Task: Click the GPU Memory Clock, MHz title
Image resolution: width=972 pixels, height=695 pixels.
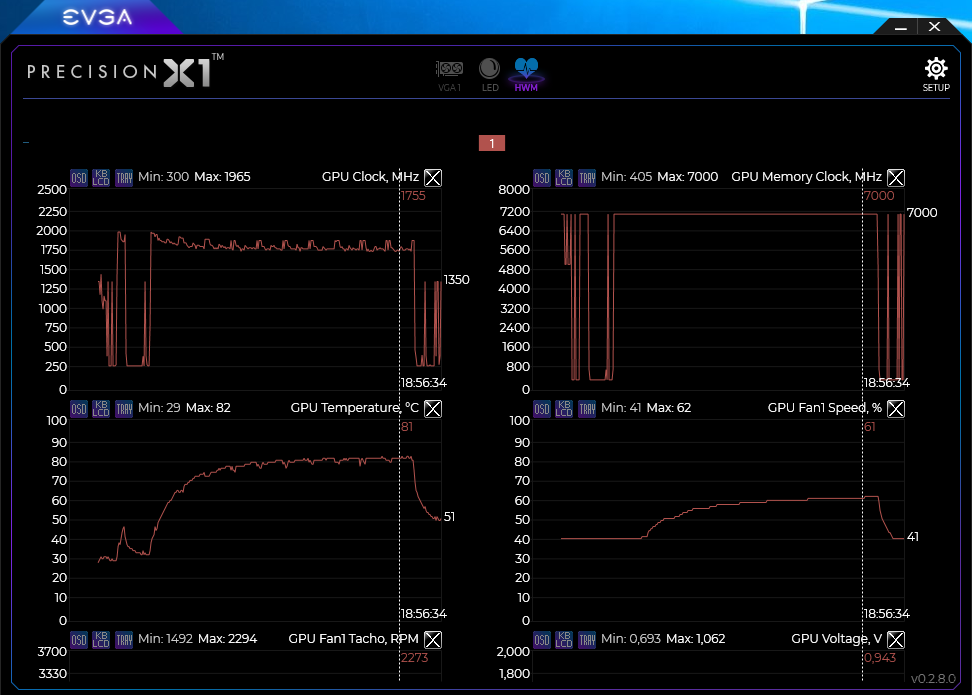Action: (x=806, y=177)
